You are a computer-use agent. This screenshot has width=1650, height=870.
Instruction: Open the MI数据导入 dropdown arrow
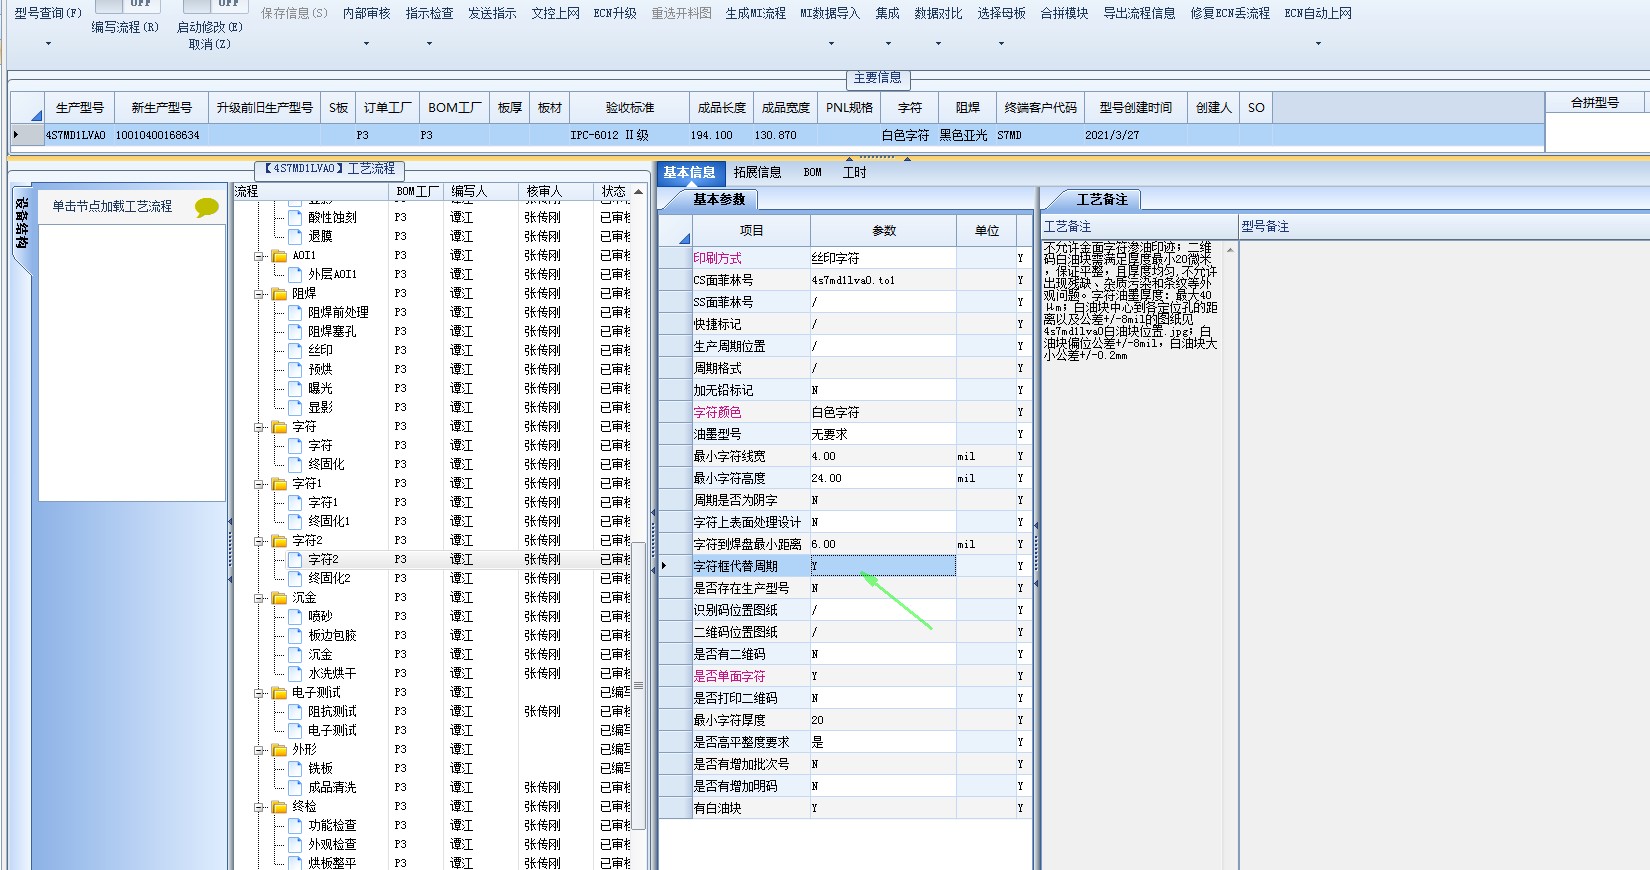pos(830,44)
